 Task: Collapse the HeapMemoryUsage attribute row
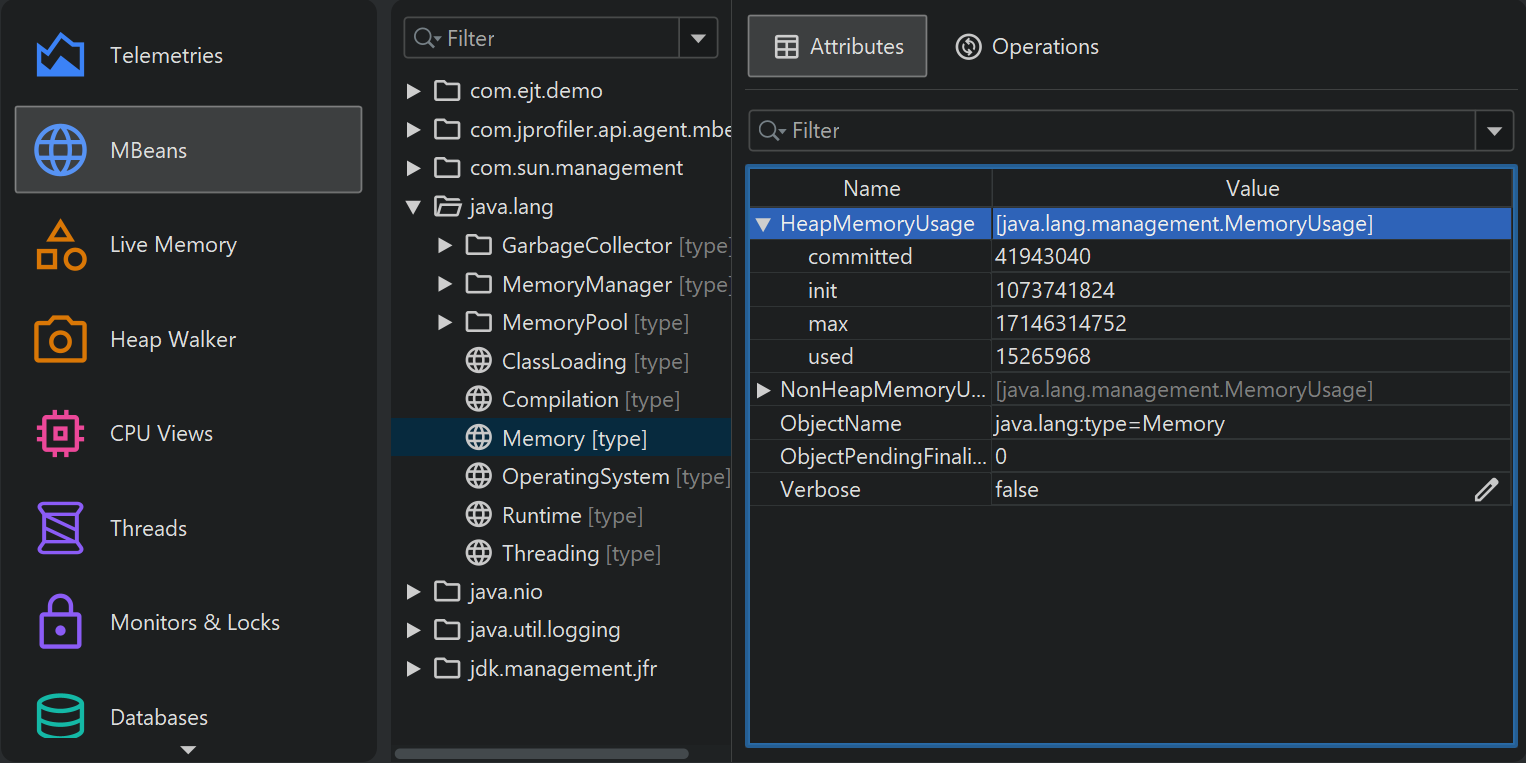coord(763,224)
